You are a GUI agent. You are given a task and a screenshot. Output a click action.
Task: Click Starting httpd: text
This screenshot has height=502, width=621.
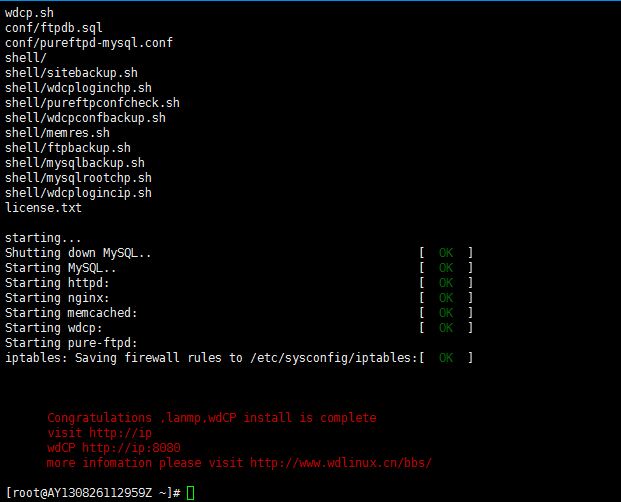tap(57, 283)
